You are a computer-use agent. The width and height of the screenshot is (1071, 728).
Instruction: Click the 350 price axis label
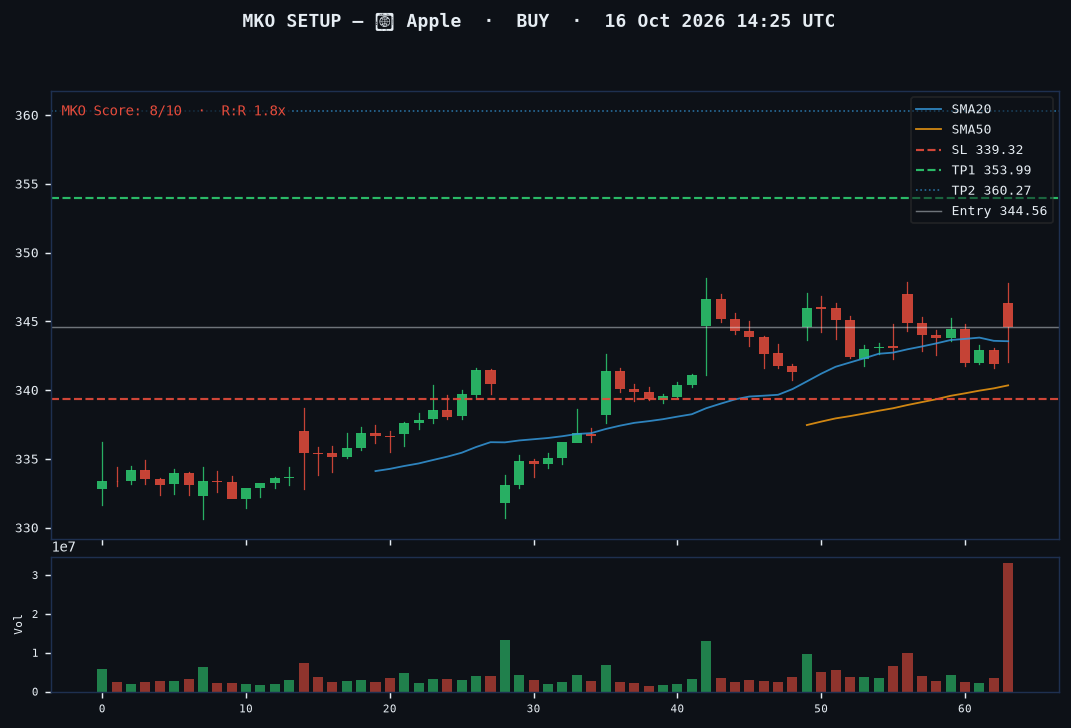tap(27, 253)
